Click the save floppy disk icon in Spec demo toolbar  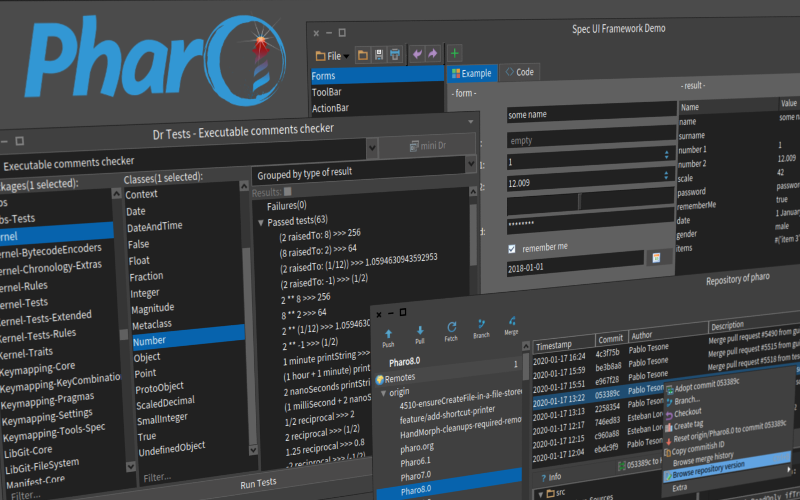(379, 55)
